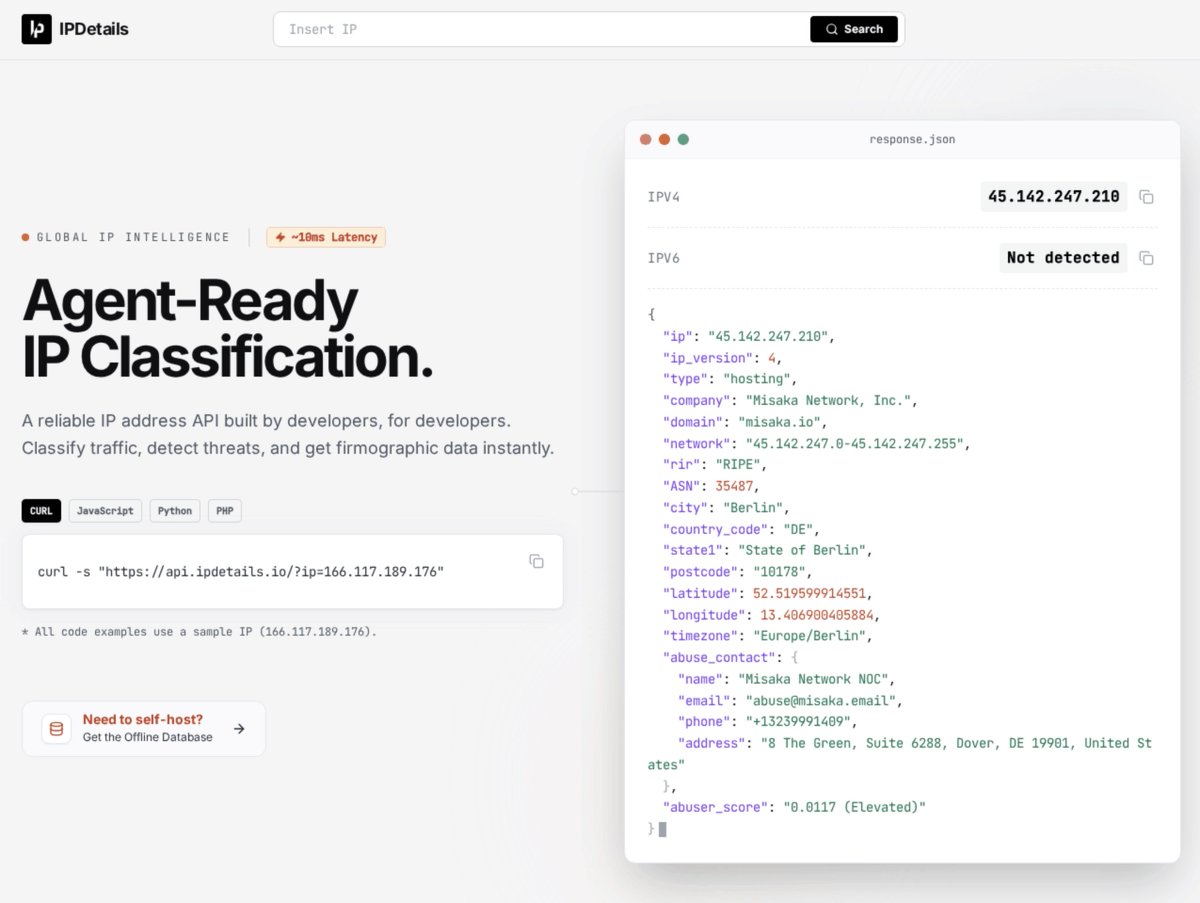Image resolution: width=1200 pixels, height=903 pixels.
Task: Click the orange dot in response.json window
Action: [664, 139]
